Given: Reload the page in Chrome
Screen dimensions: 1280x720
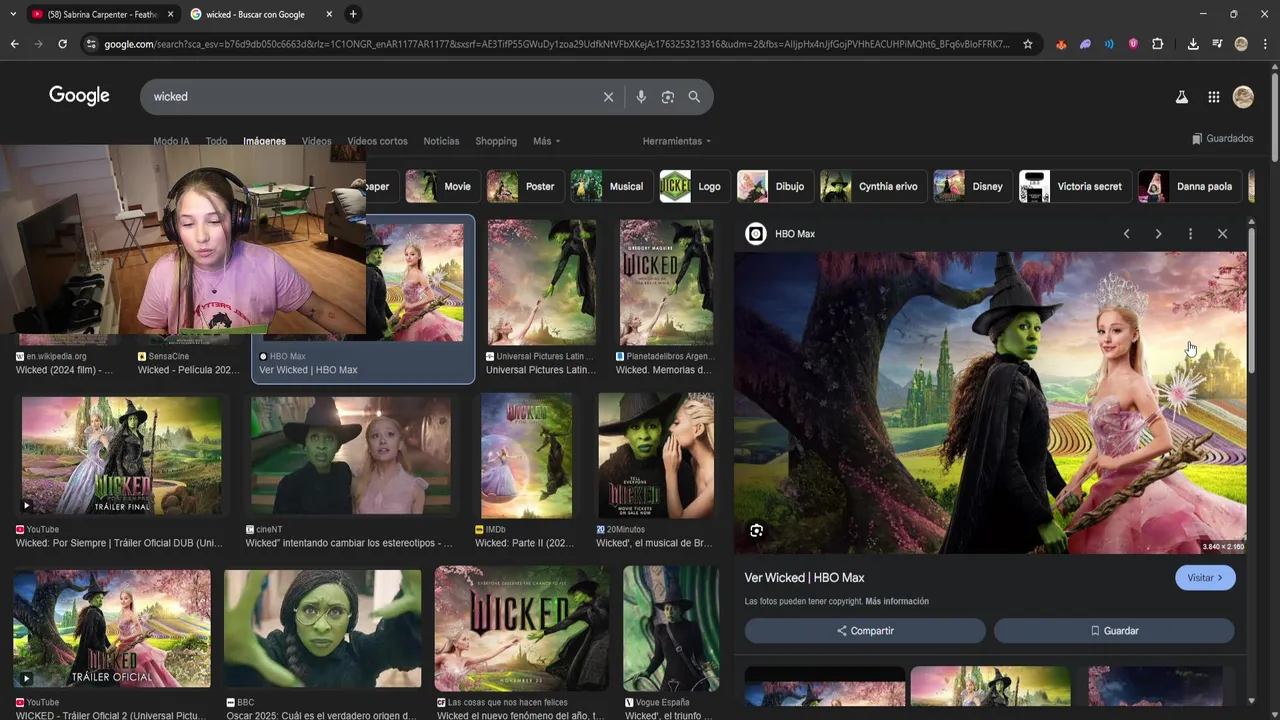Looking at the screenshot, I should [62, 44].
